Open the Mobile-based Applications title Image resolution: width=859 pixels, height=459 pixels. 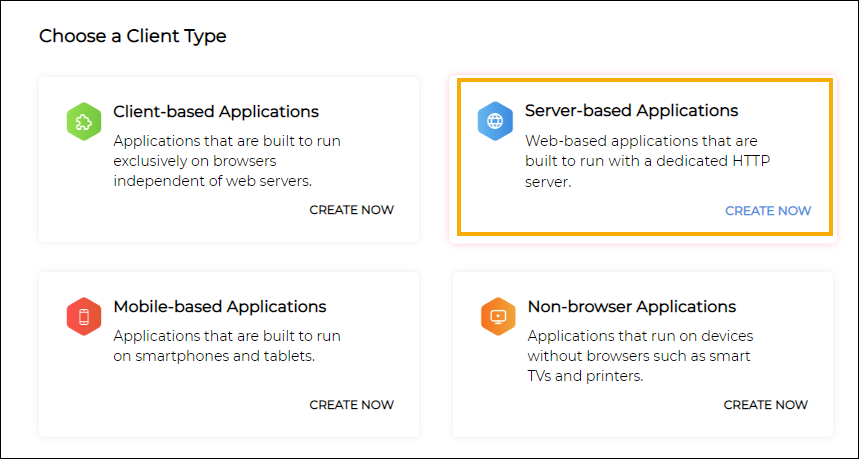[x=220, y=307]
